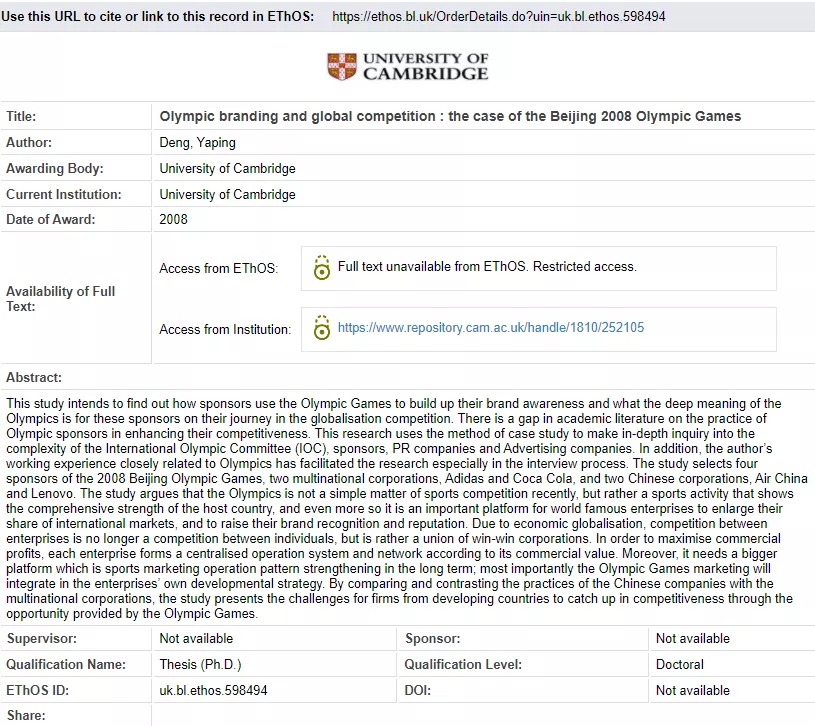815x726 pixels.
Task: Click the access icon beside the repository link
Action: click(x=321, y=328)
